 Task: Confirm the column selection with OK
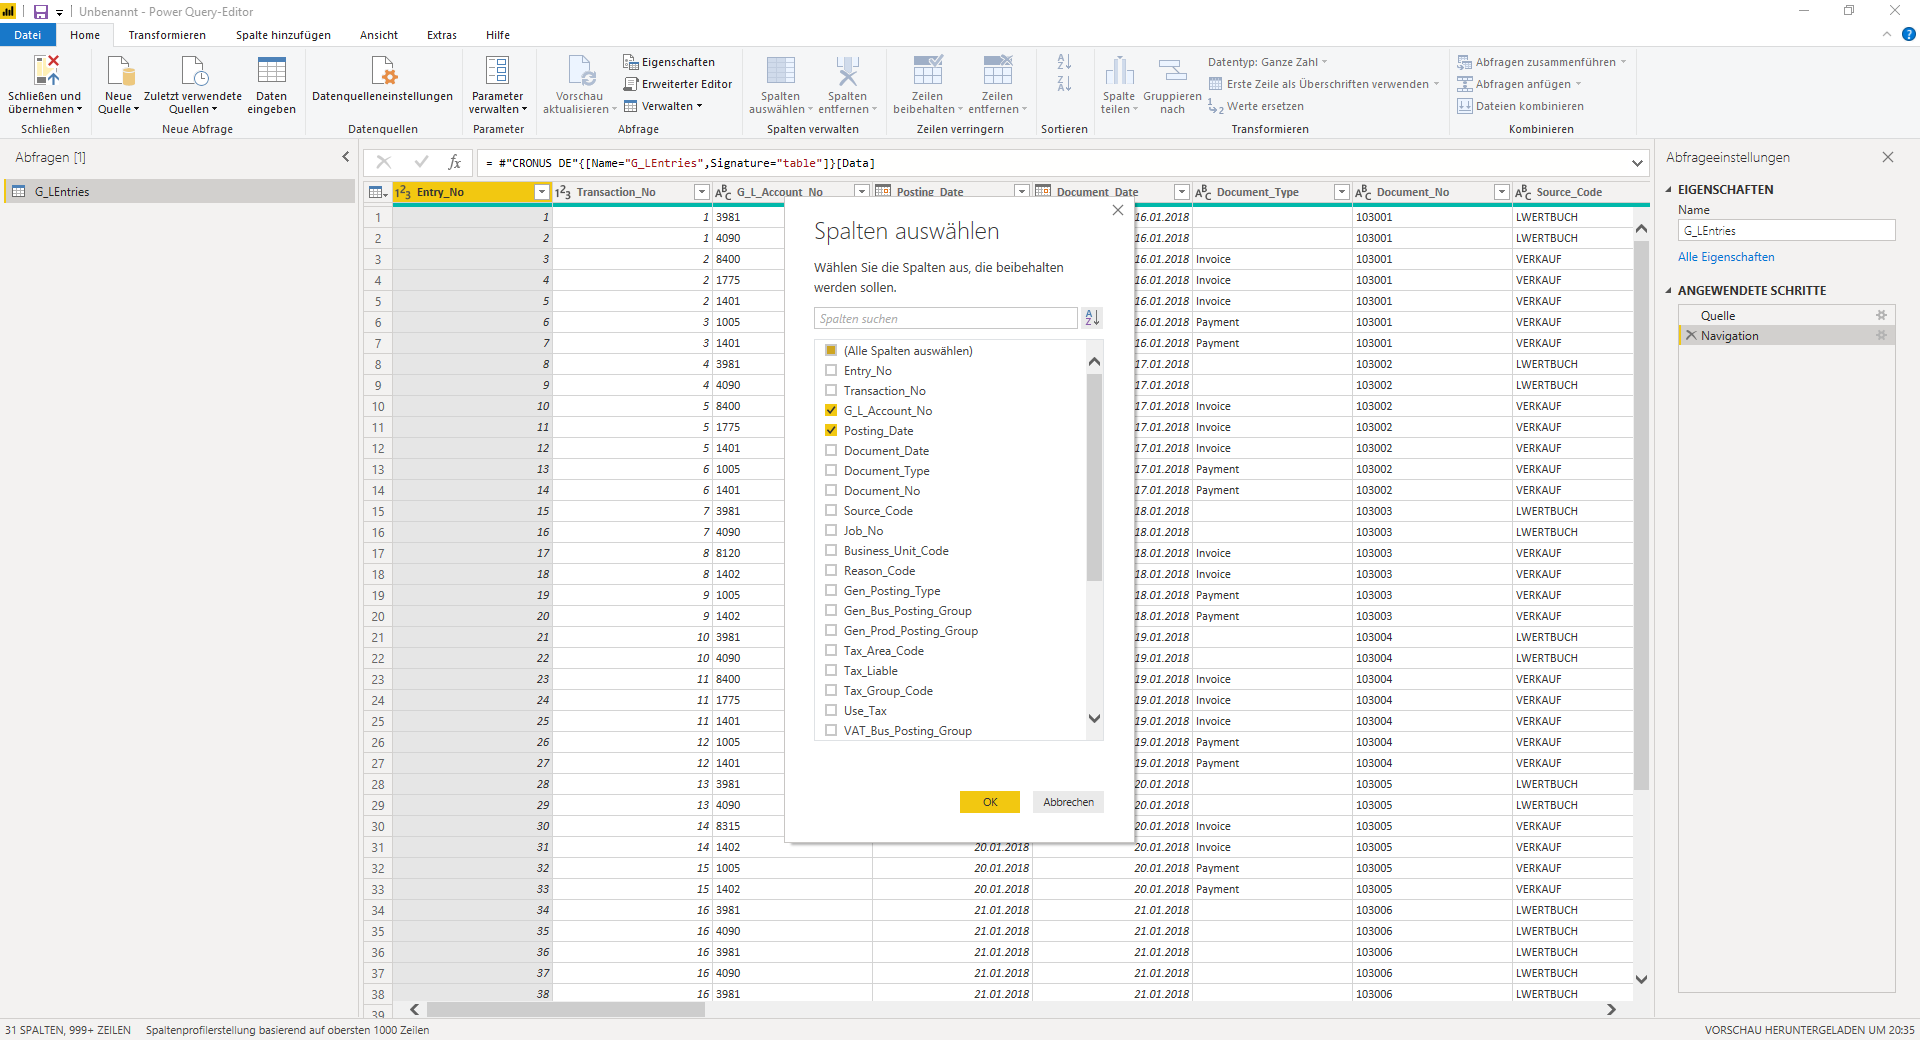(990, 802)
